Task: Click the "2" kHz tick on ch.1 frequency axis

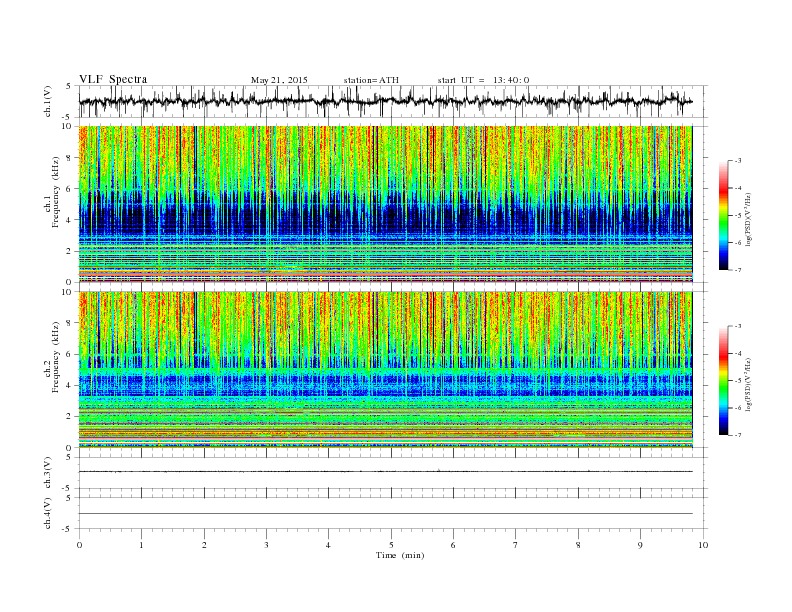Action: coord(70,251)
